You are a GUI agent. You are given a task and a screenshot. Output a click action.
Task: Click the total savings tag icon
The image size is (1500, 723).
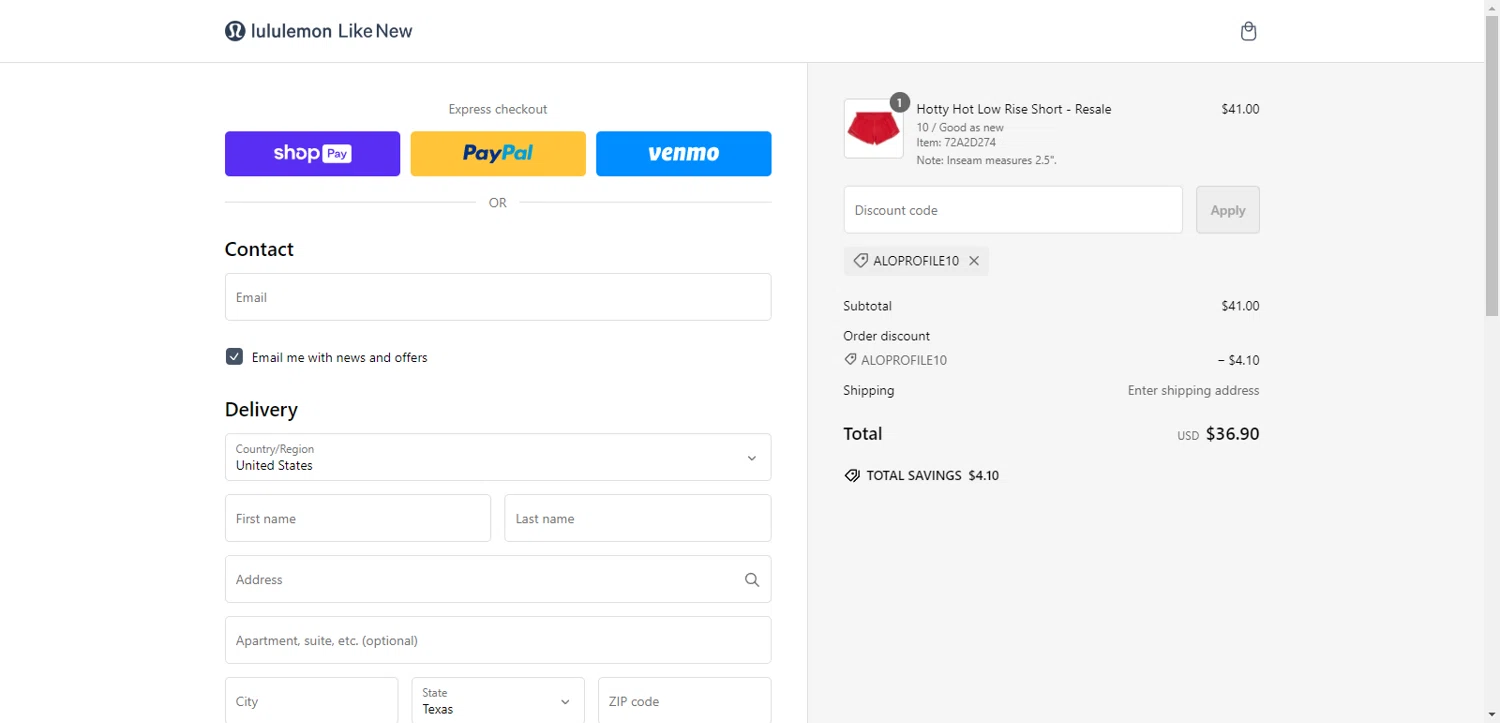pos(852,476)
